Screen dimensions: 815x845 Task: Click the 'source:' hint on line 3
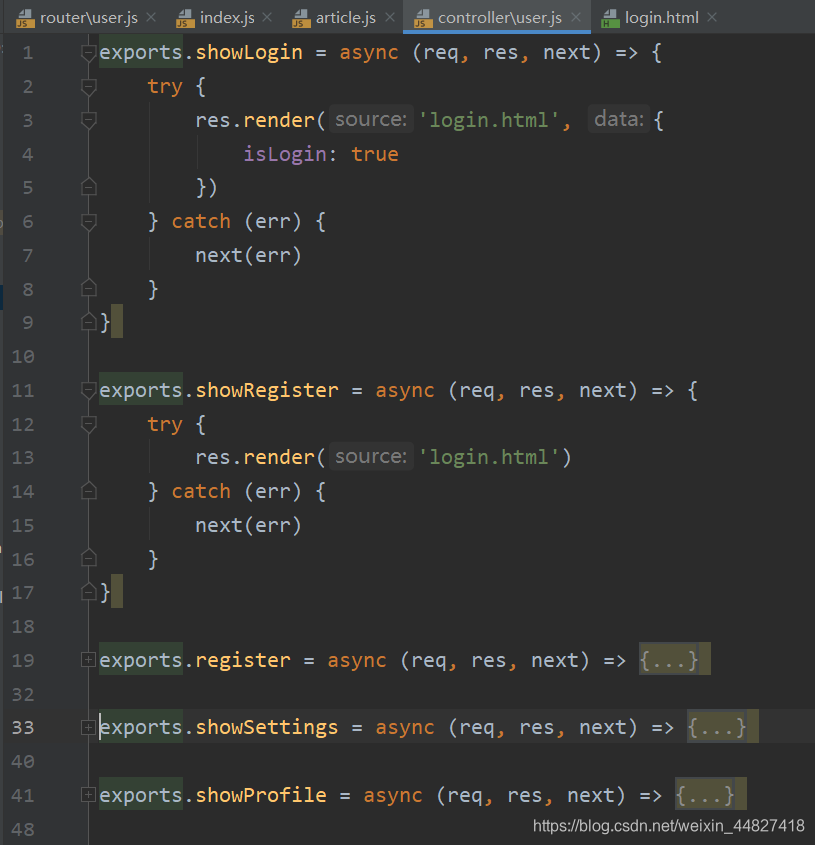pyautogui.click(x=371, y=119)
